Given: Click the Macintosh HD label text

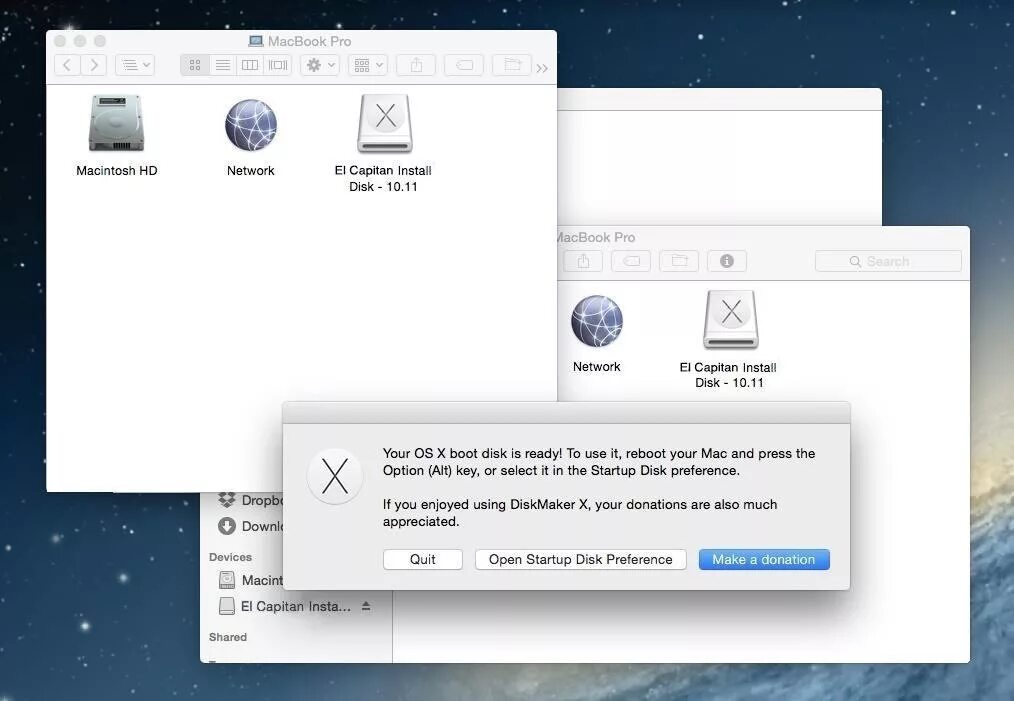Looking at the screenshot, I should (x=116, y=171).
